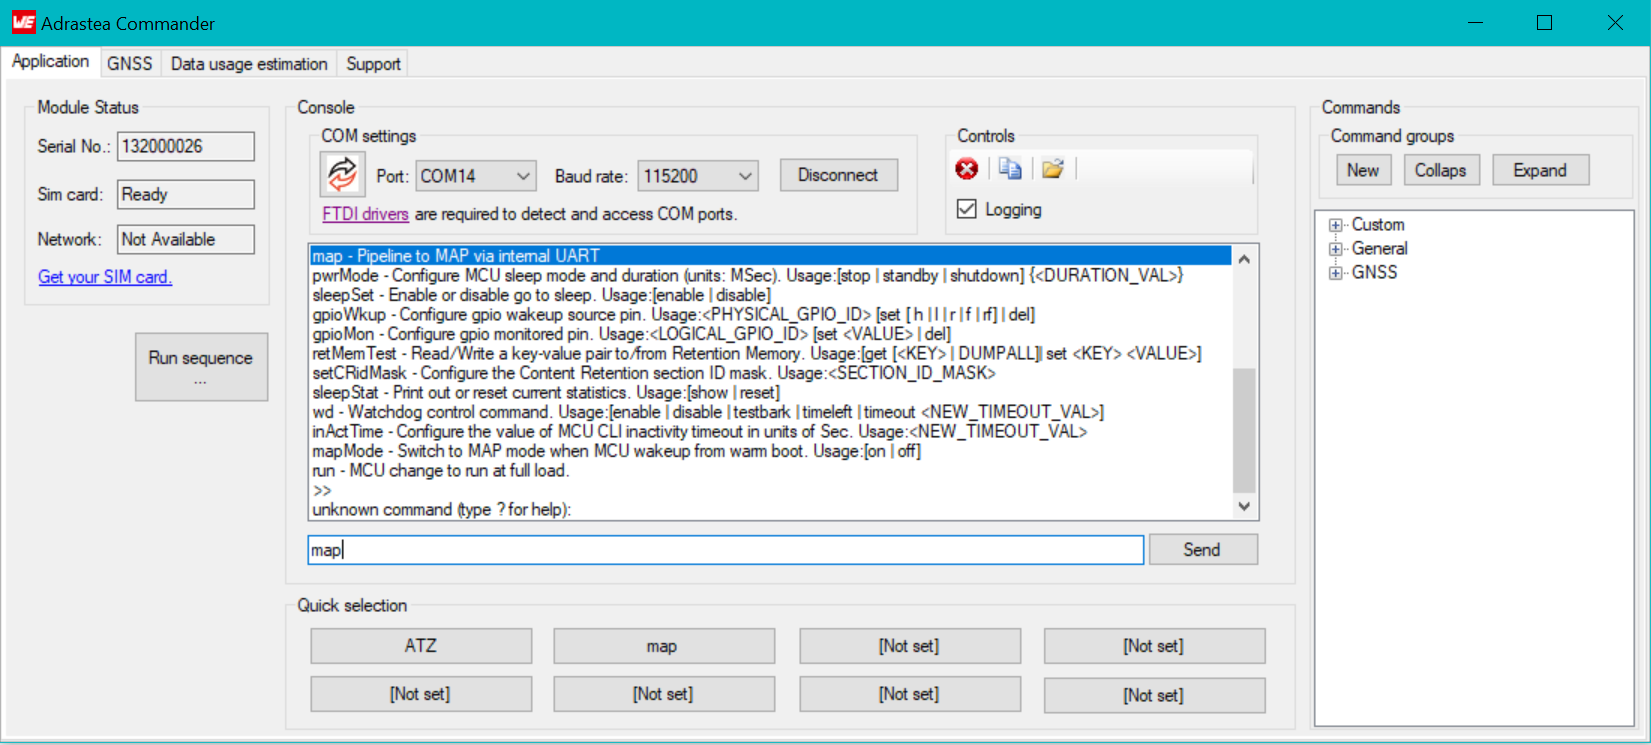Viewport: 1651px width, 745px height.
Task: Expand the Custom command group
Action: coord(1335,225)
